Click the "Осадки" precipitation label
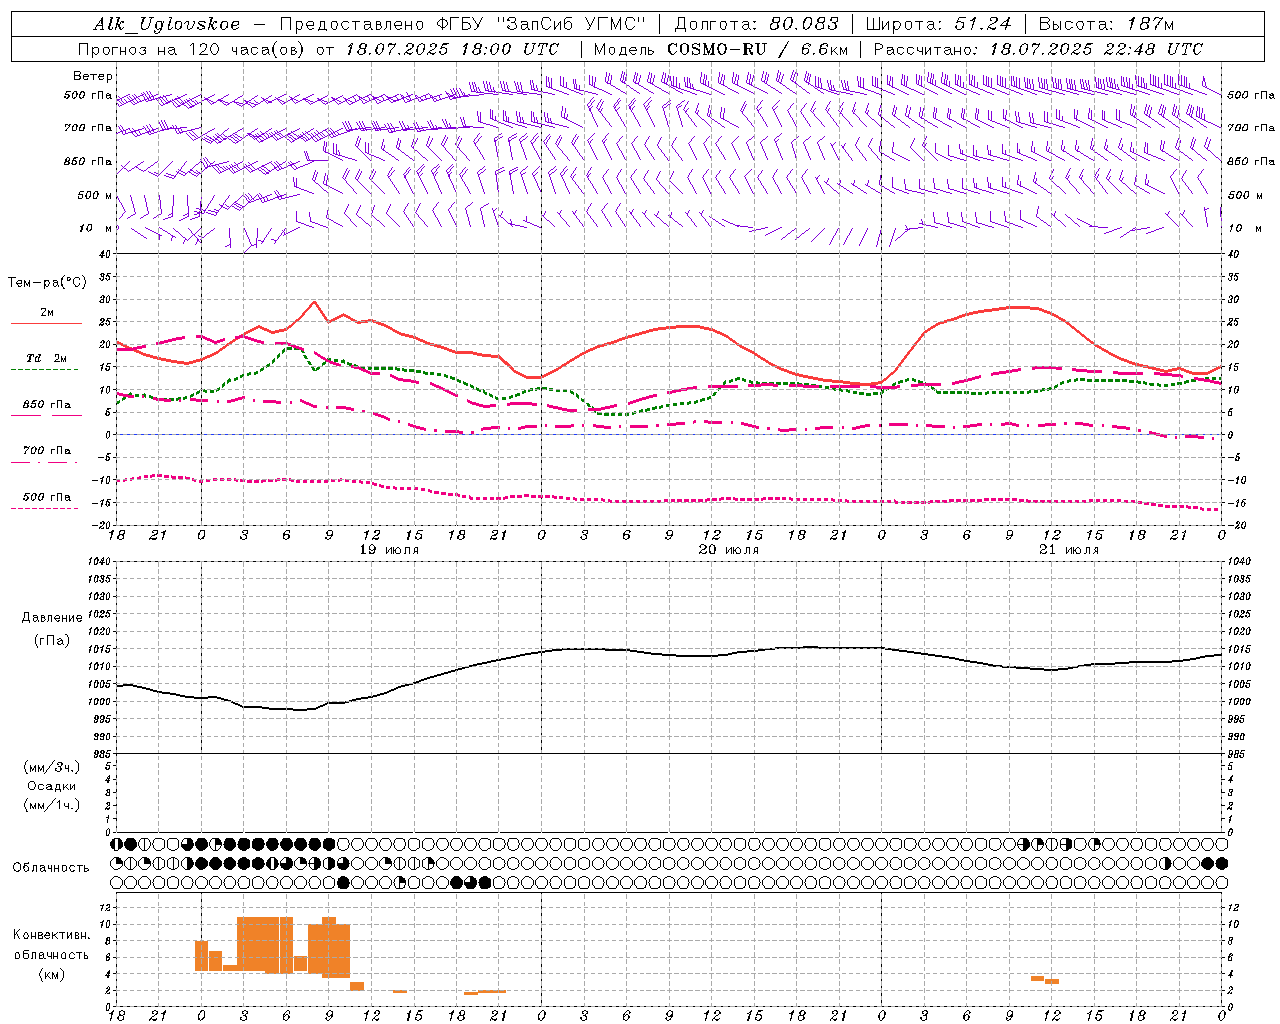The height and width of the screenshot is (1024, 1280). (52, 786)
